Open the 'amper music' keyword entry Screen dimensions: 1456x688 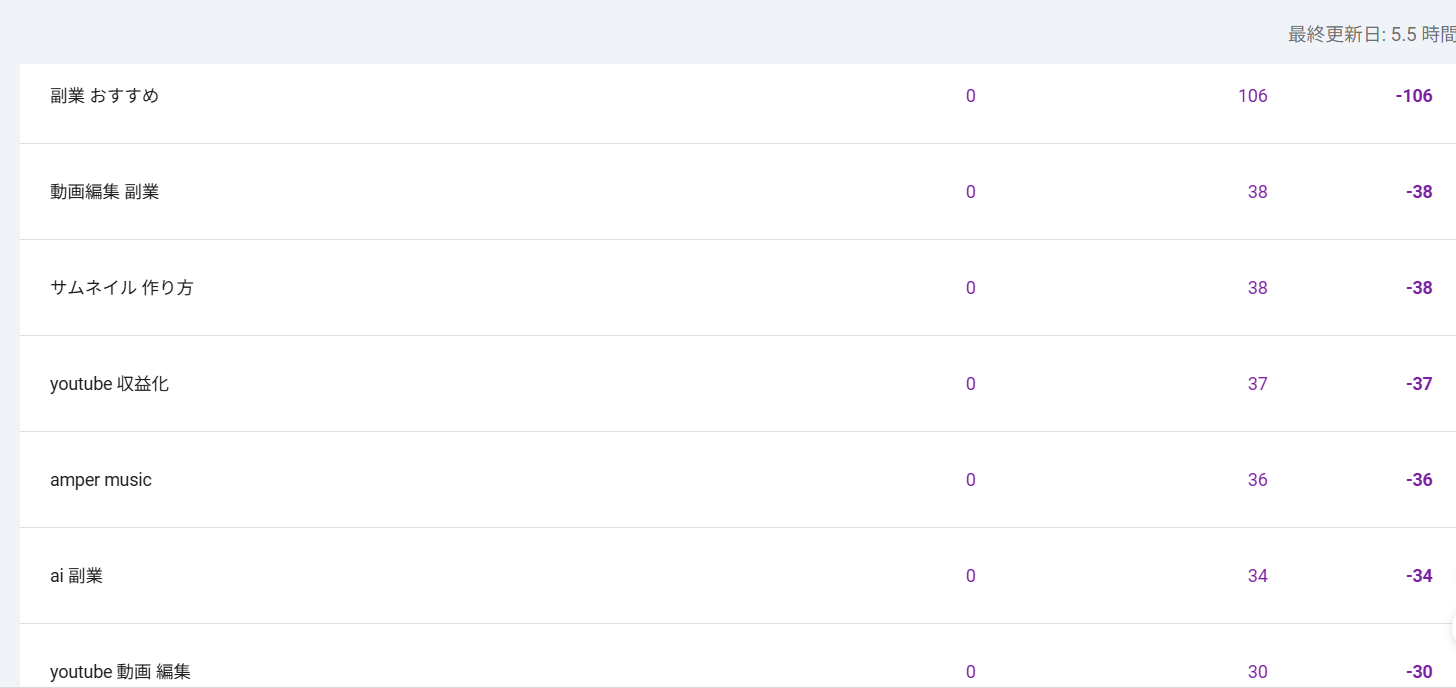click(x=101, y=480)
